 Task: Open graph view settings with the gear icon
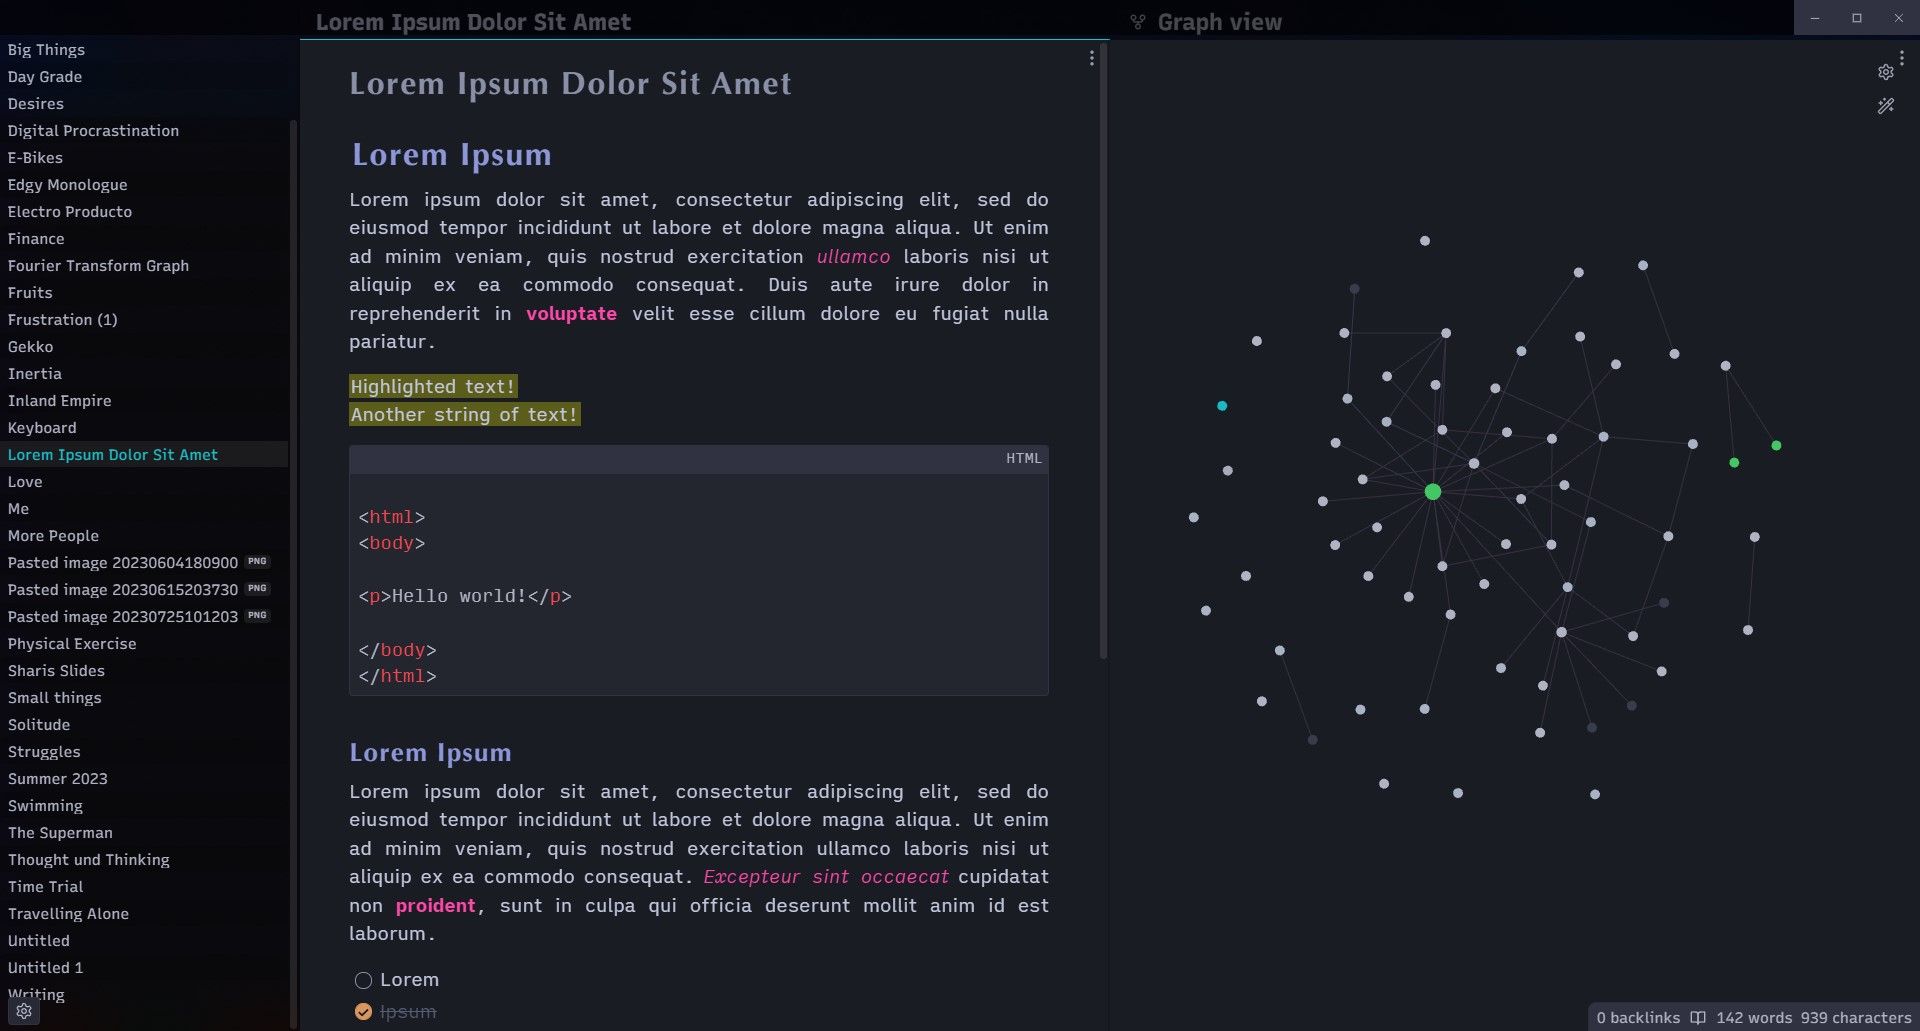pos(1885,71)
